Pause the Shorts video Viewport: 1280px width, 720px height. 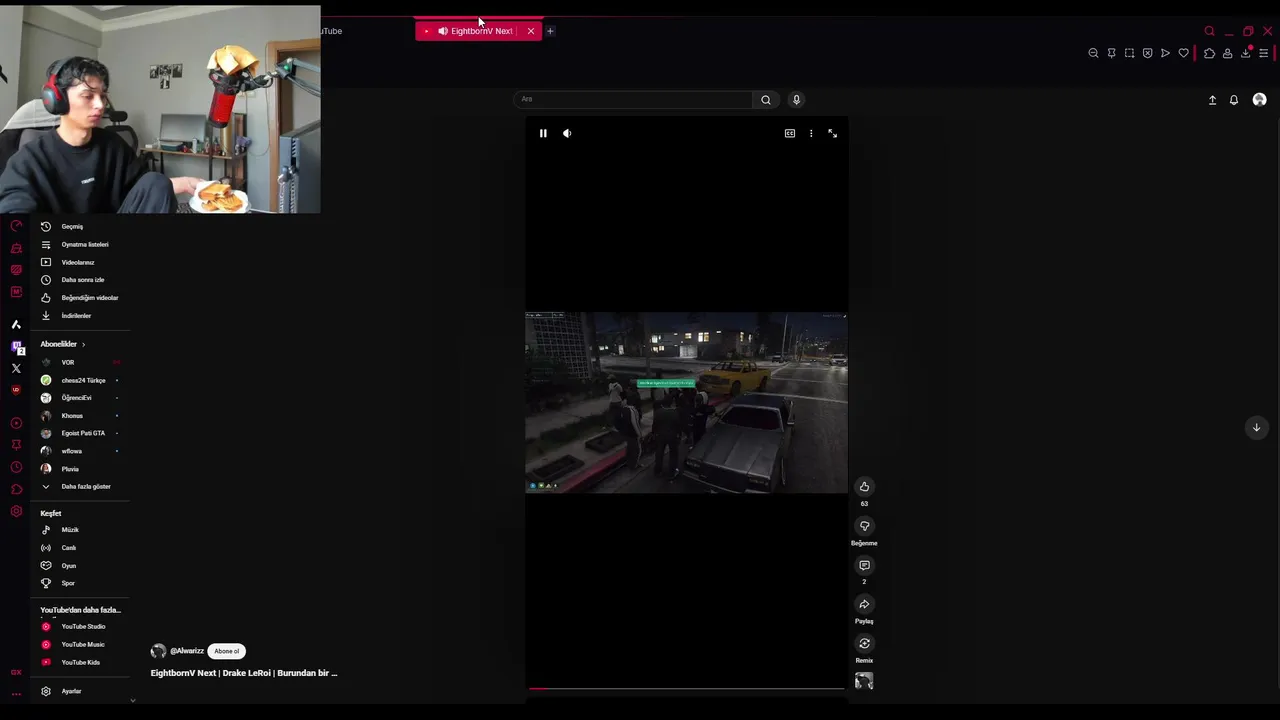coord(543,133)
